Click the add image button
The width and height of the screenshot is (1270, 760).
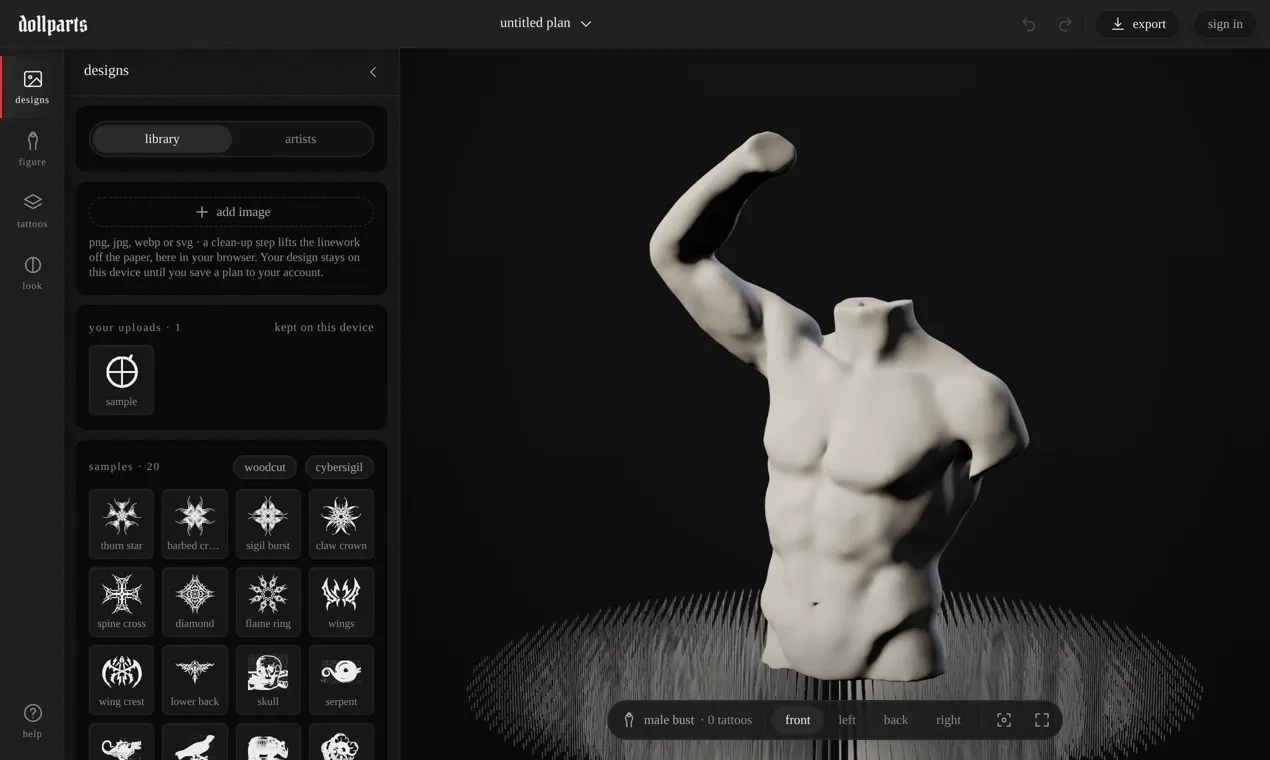click(x=232, y=212)
